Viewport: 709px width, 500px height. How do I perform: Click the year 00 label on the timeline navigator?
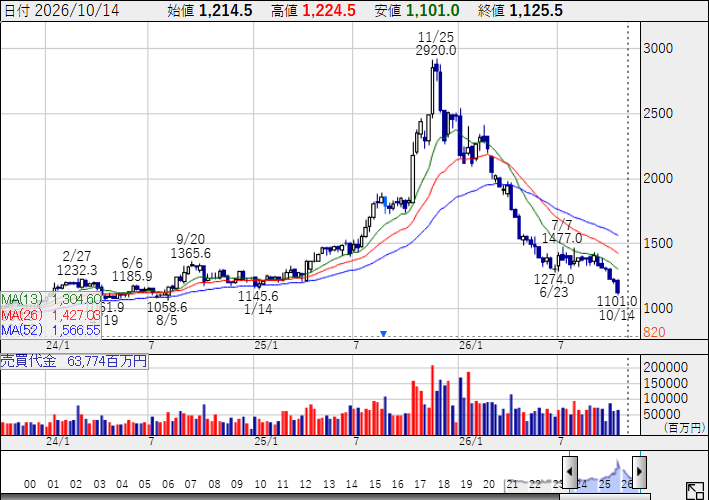tap(30, 484)
